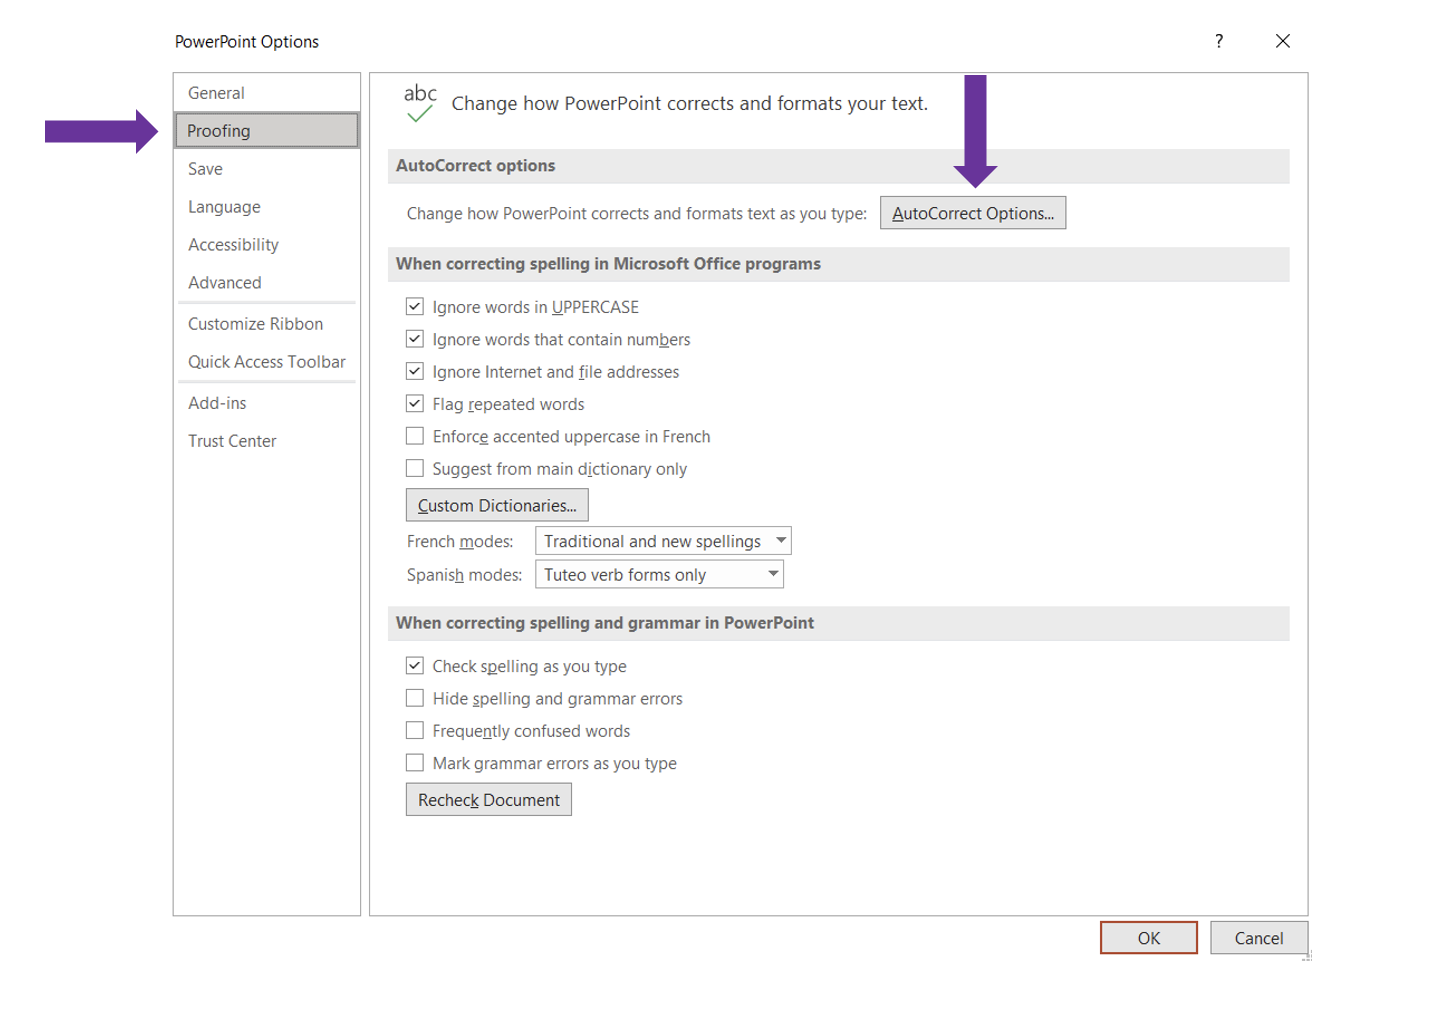Open the General options category
This screenshot has width=1432, height=1034.
(x=266, y=93)
